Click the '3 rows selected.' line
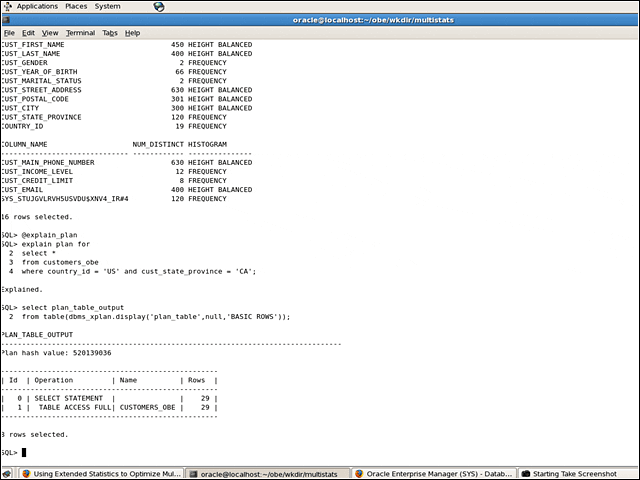 coord(35,434)
